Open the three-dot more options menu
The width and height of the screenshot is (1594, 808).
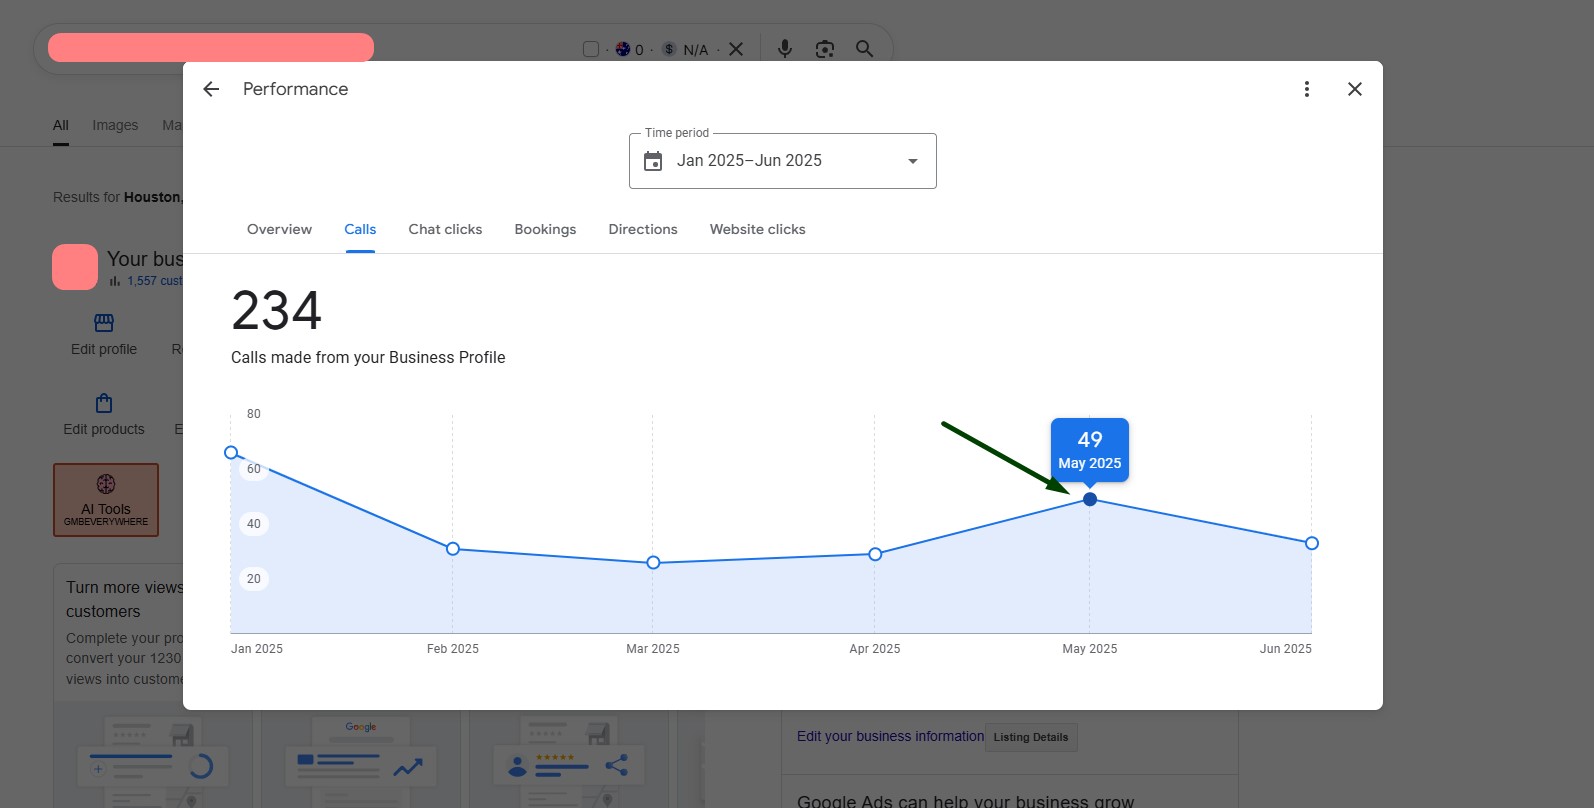(1306, 89)
